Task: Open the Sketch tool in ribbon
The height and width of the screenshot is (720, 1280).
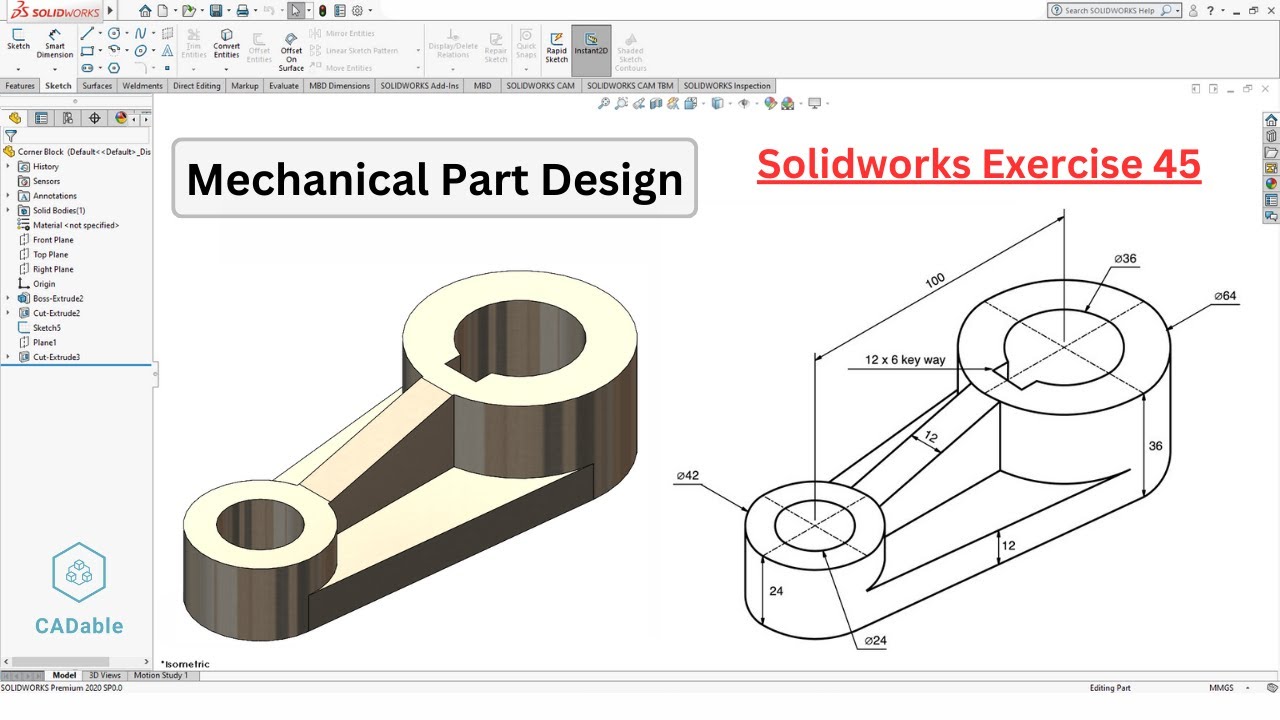Action: 18,38
